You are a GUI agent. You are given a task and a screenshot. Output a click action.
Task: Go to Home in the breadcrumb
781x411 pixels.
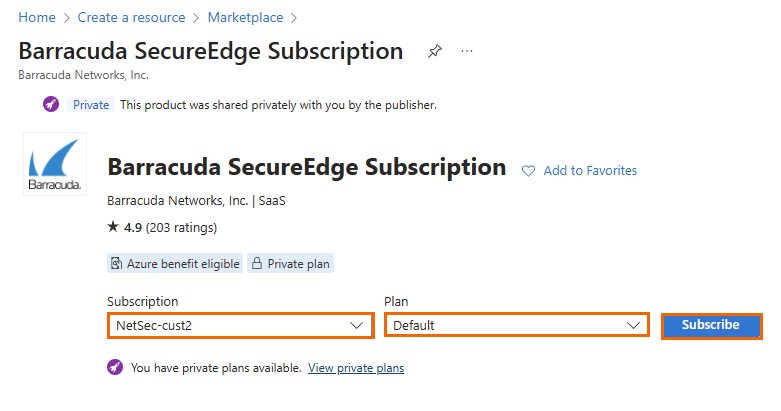(x=37, y=17)
